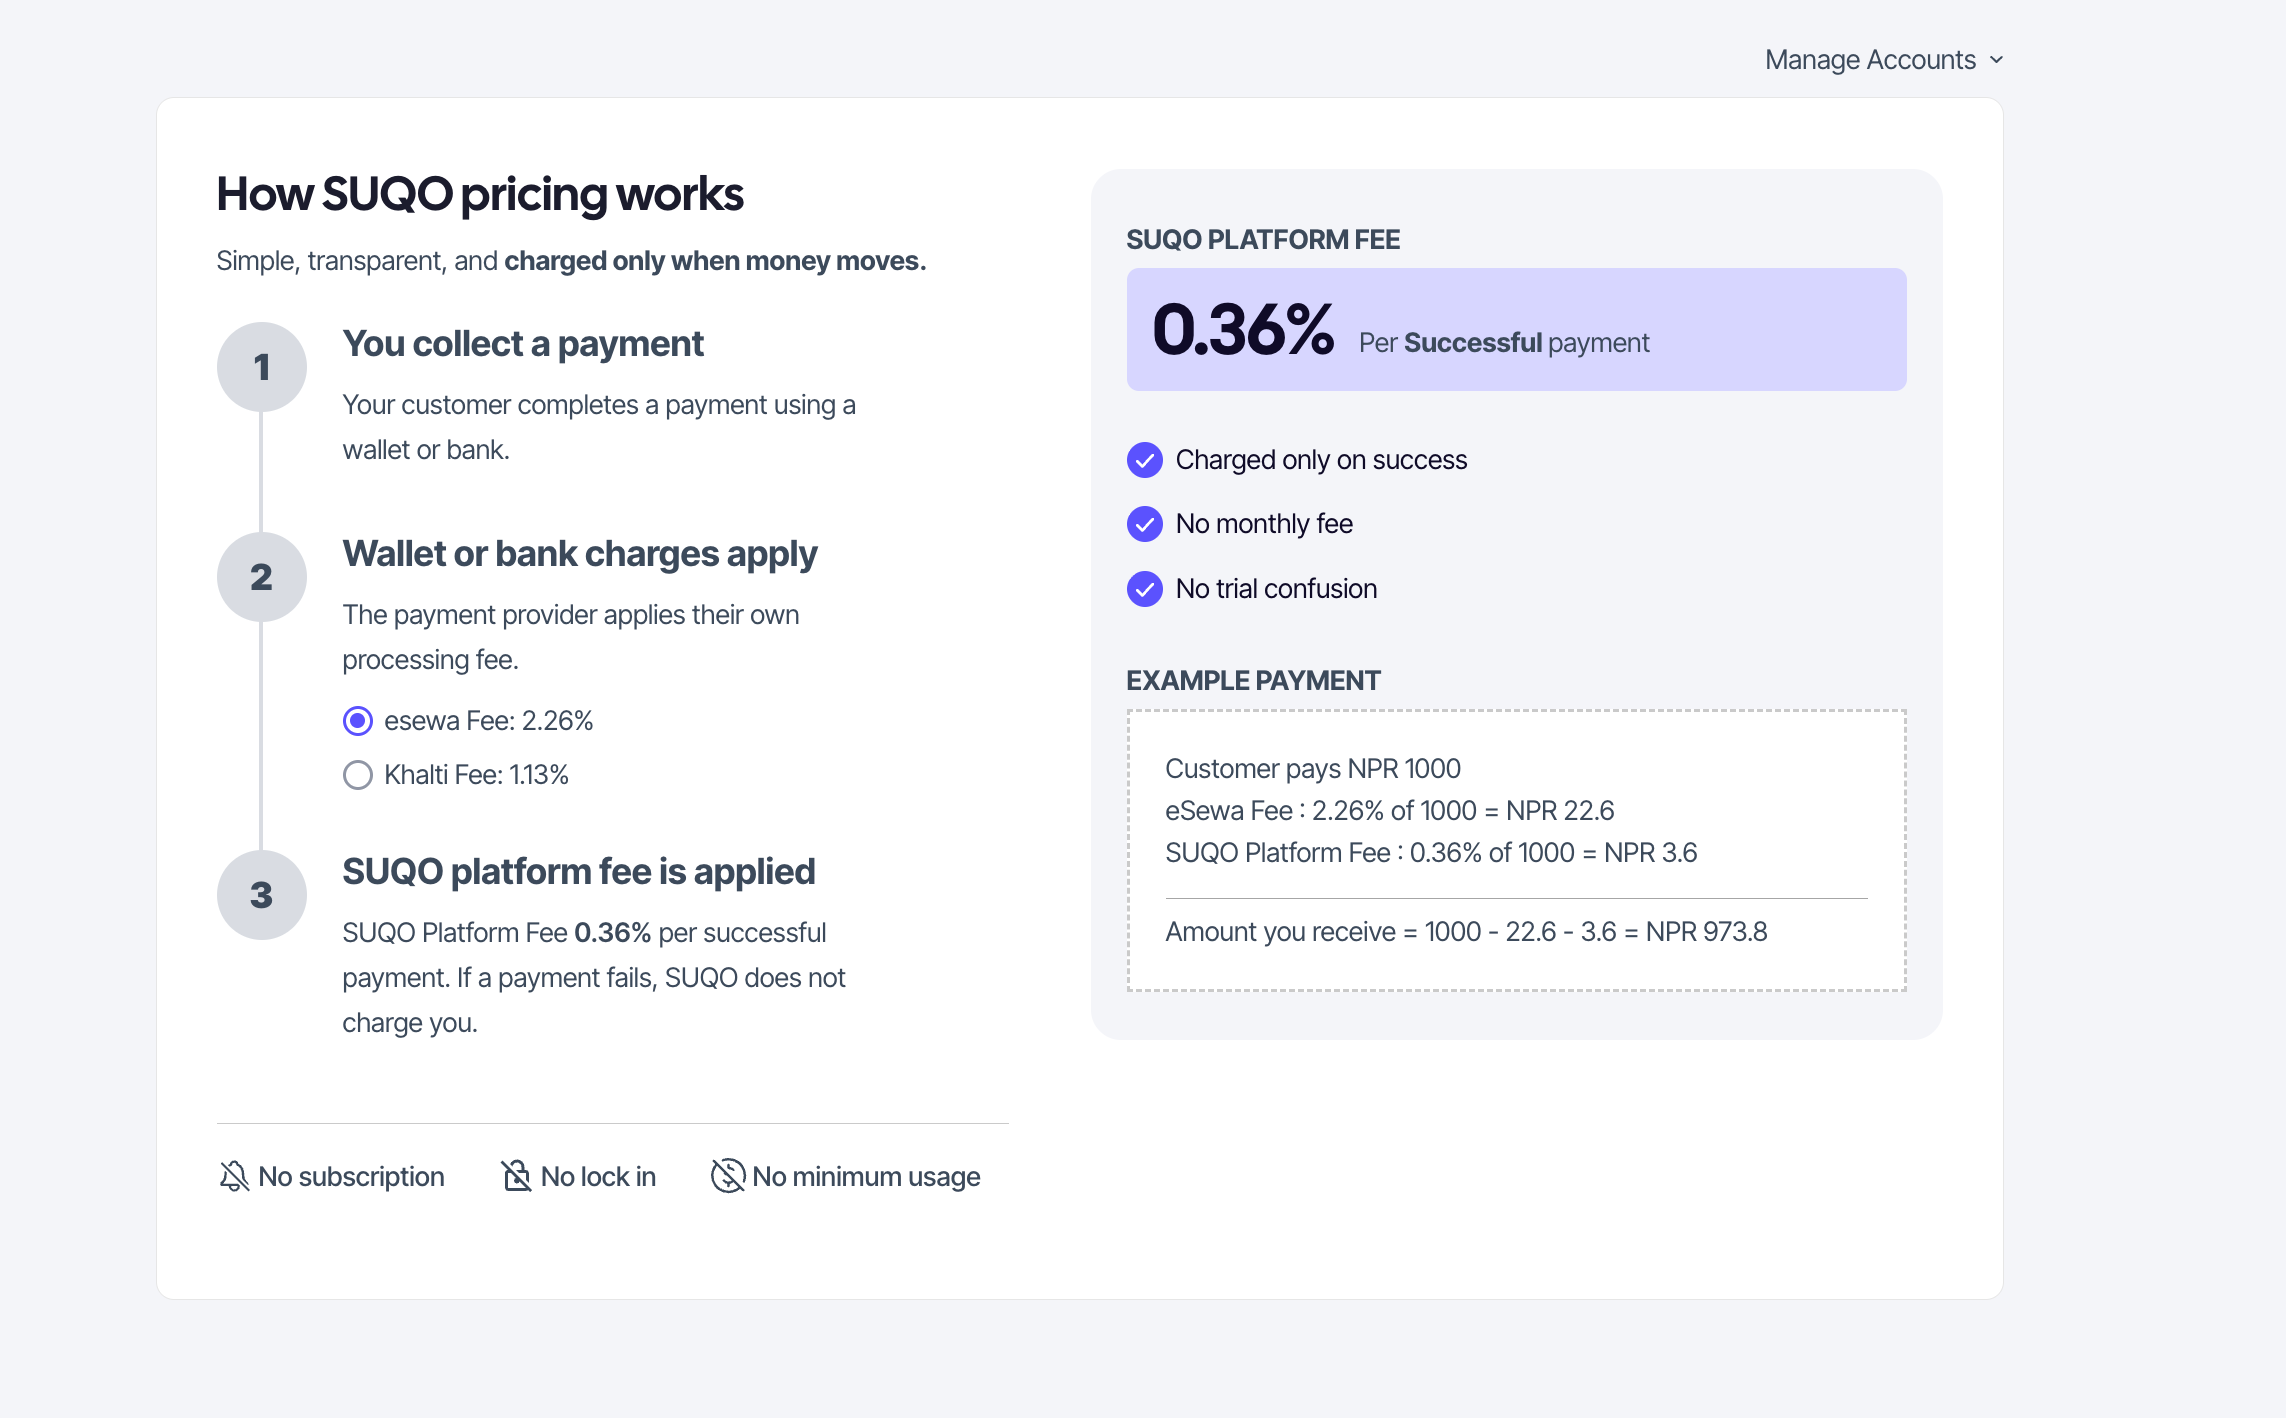Click the step 2 number circle
Viewport: 2286px width, 1418px height.
pos(262,577)
